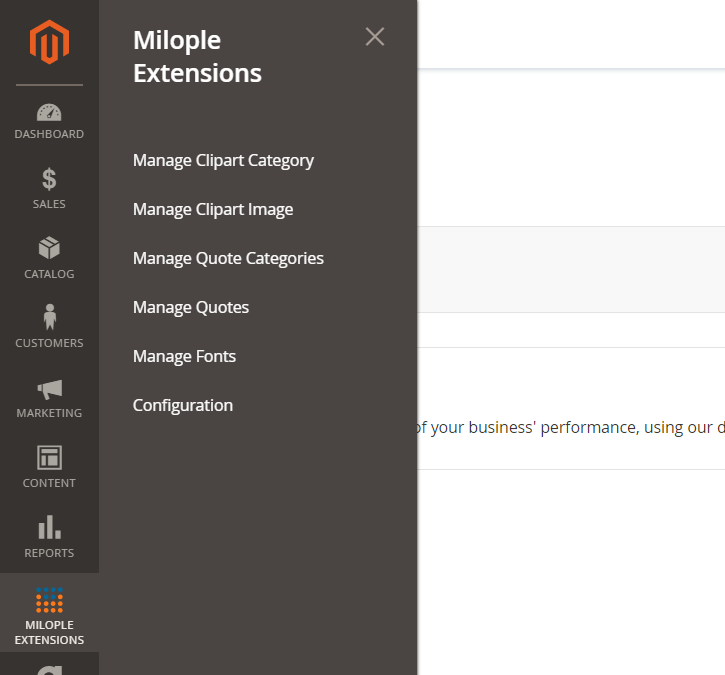Click the Milople Extensions dotted grid icon
This screenshot has width=725, height=675.
pyautogui.click(x=49, y=601)
